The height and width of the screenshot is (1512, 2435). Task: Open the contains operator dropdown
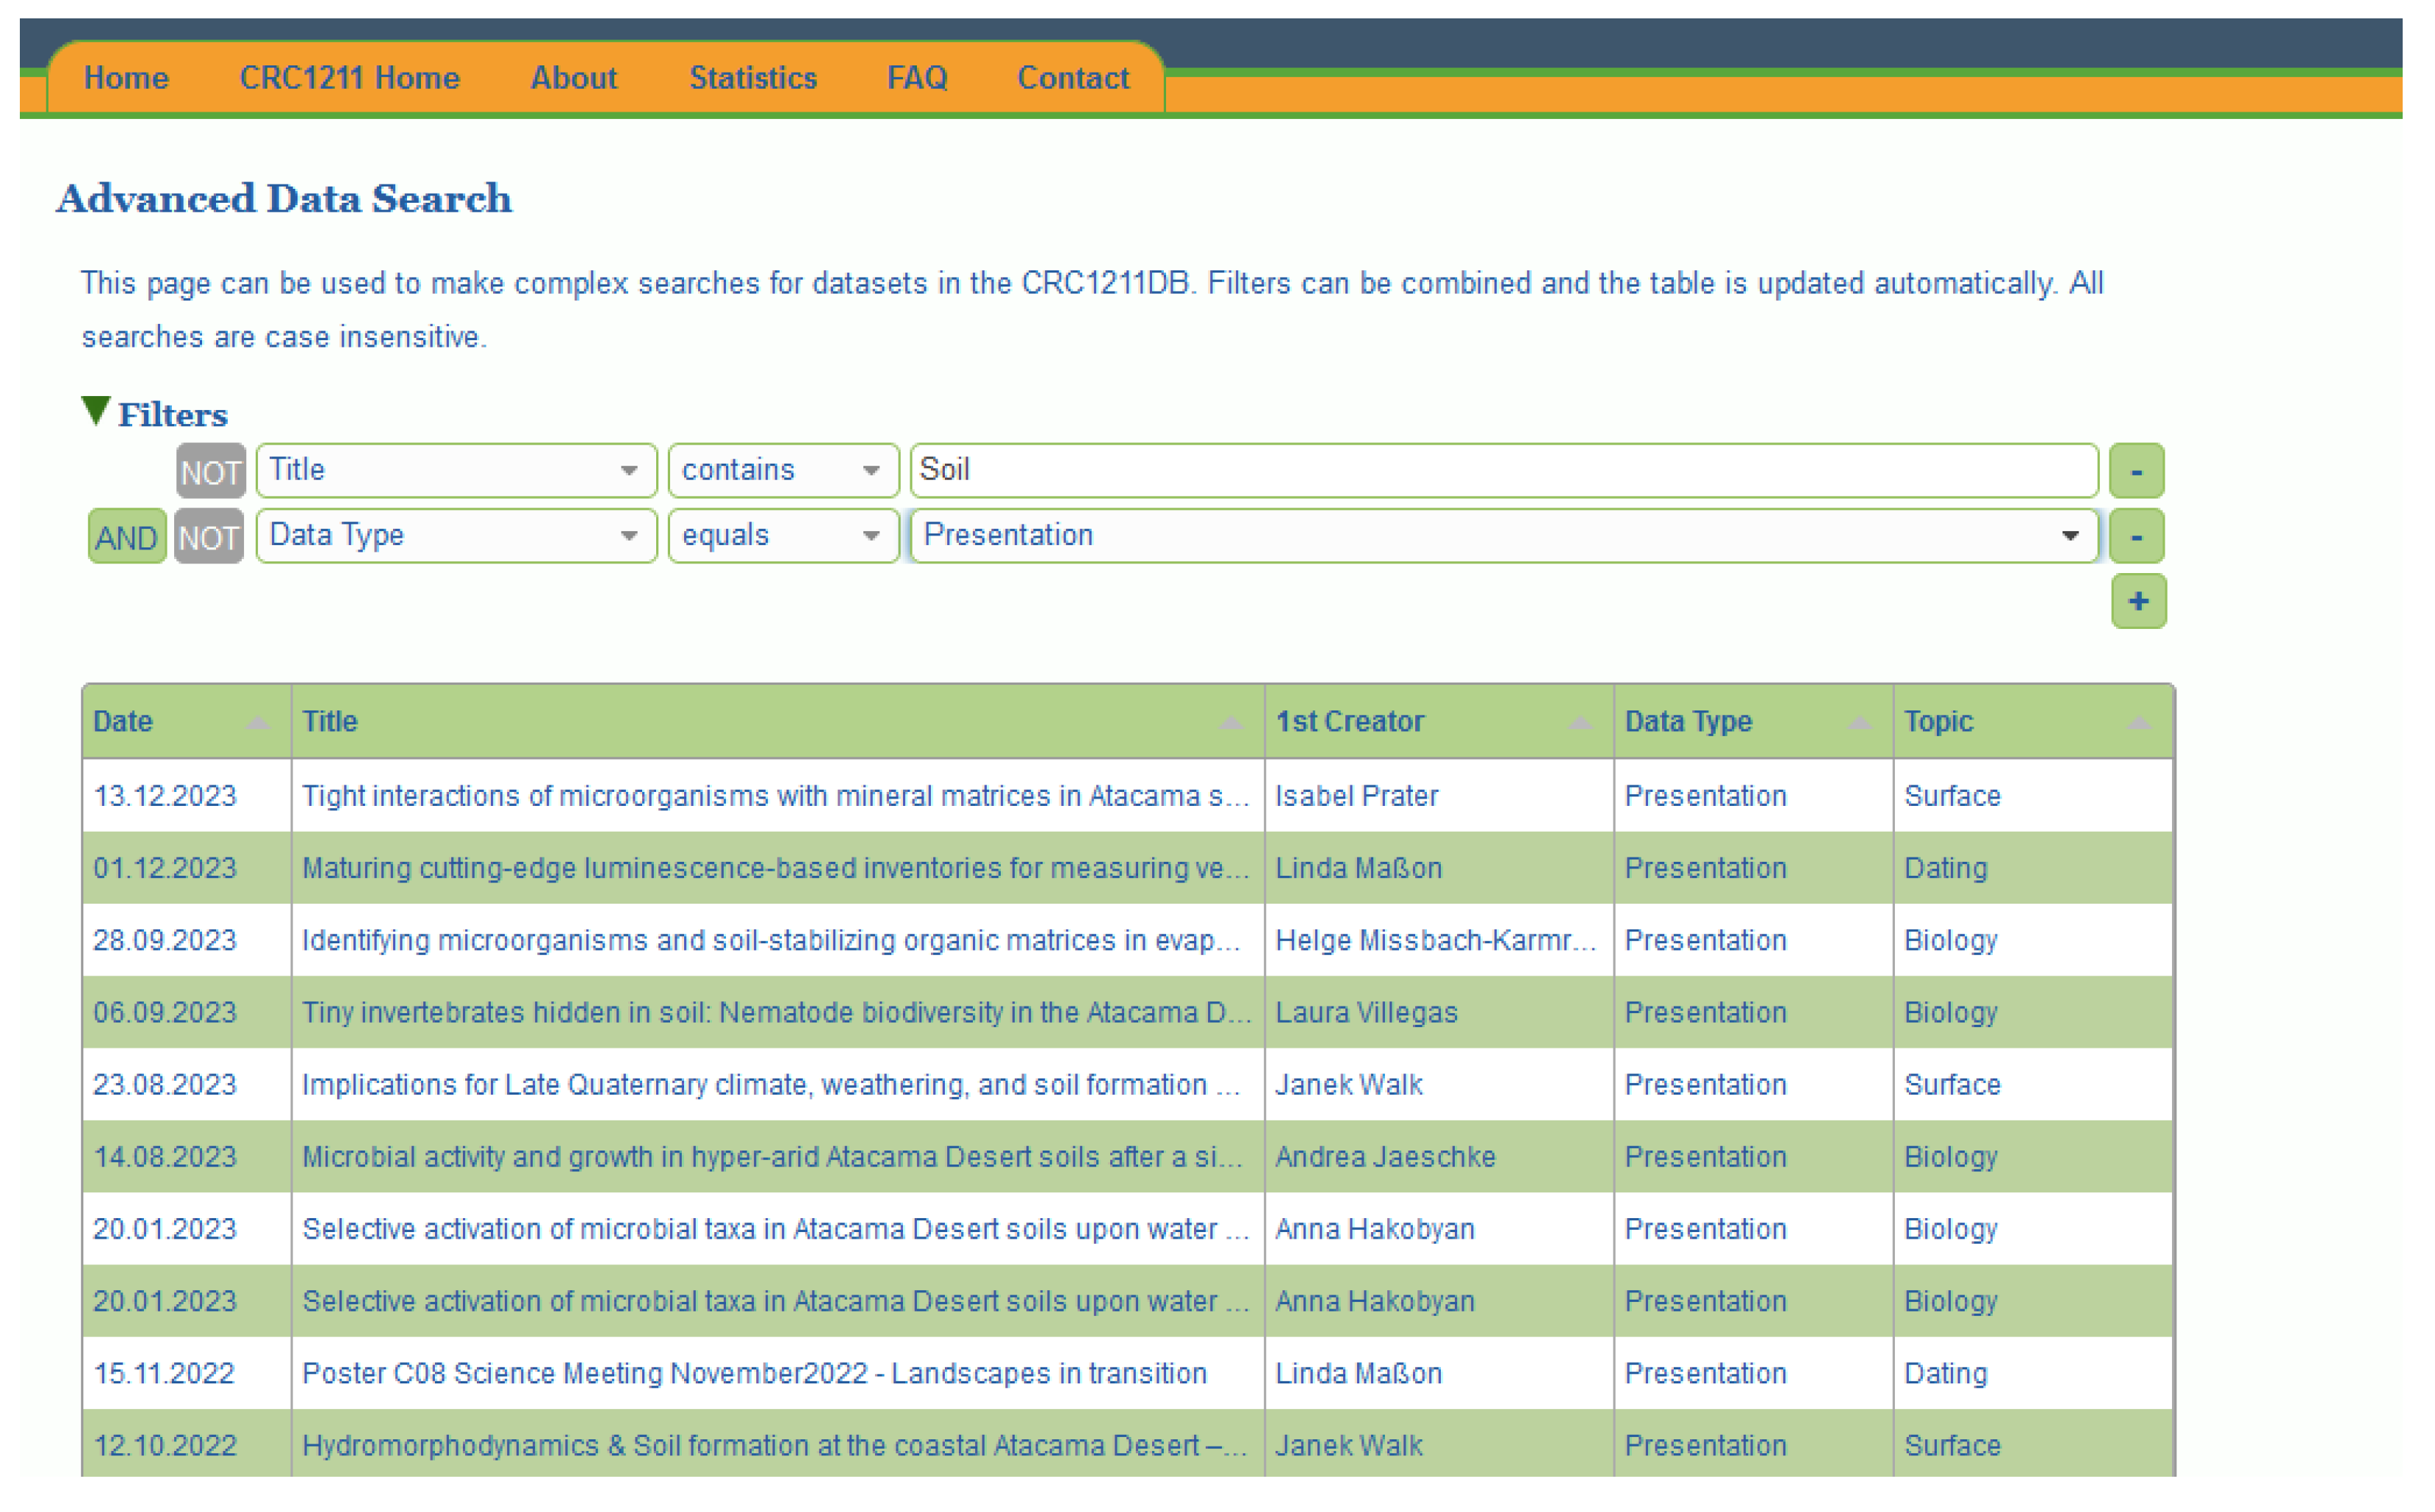tap(783, 470)
